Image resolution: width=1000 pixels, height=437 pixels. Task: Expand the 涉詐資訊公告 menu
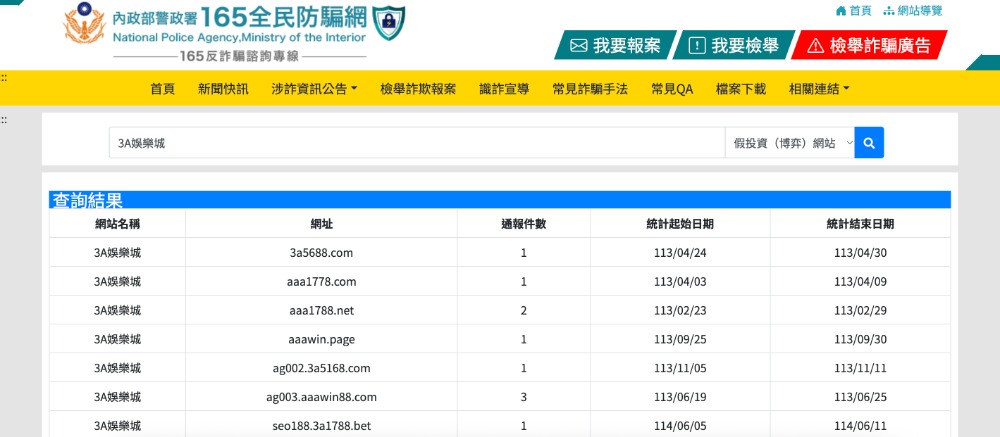pyautogui.click(x=314, y=89)
